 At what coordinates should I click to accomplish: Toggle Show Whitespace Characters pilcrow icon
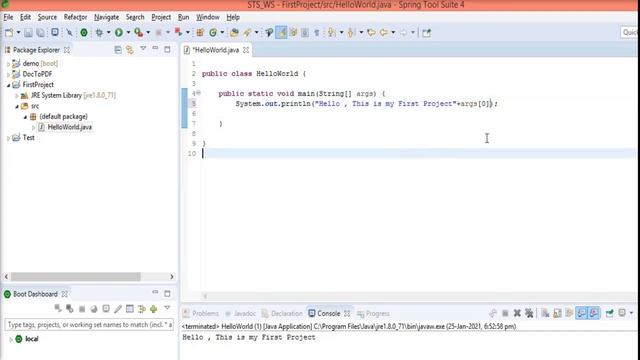click(316, 33)
